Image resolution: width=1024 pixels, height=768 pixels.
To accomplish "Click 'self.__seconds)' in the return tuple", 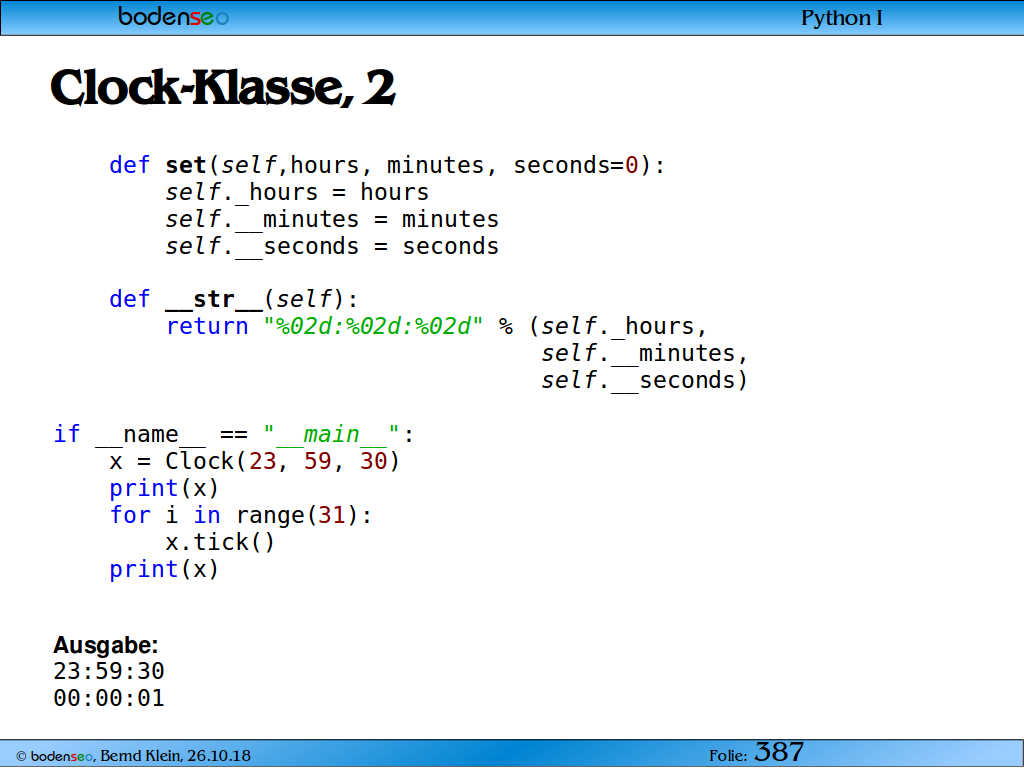I will point(645,380).
